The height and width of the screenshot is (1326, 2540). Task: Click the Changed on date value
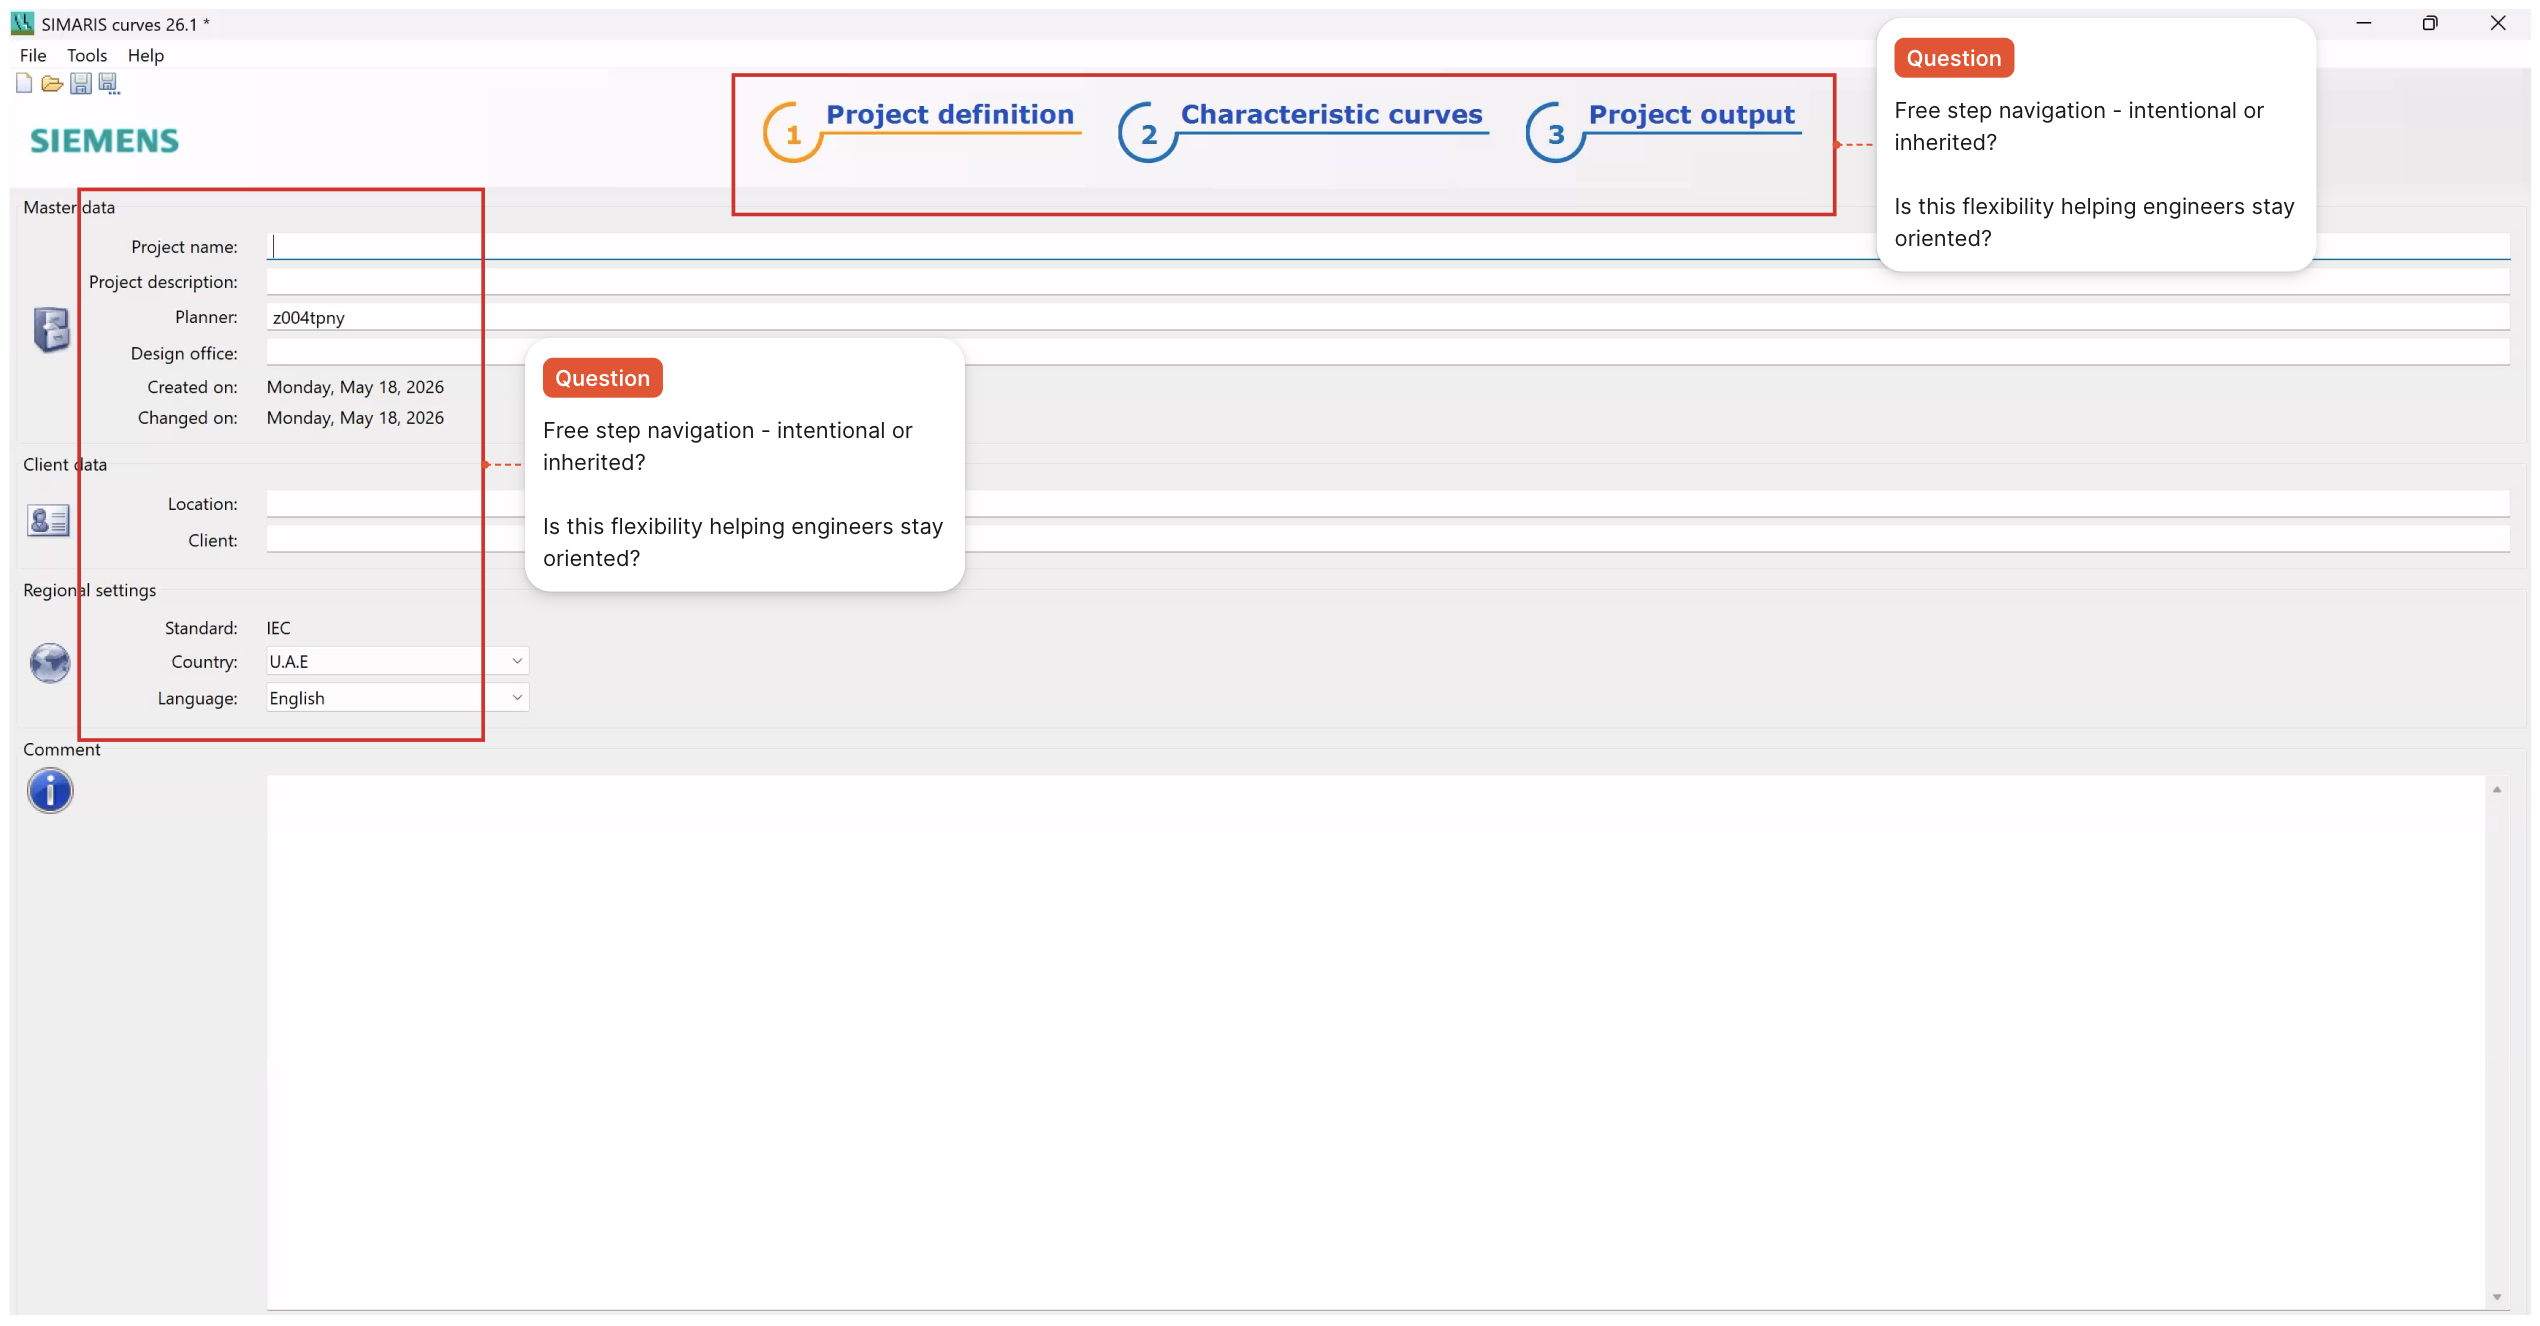click(x=355, y=418)
